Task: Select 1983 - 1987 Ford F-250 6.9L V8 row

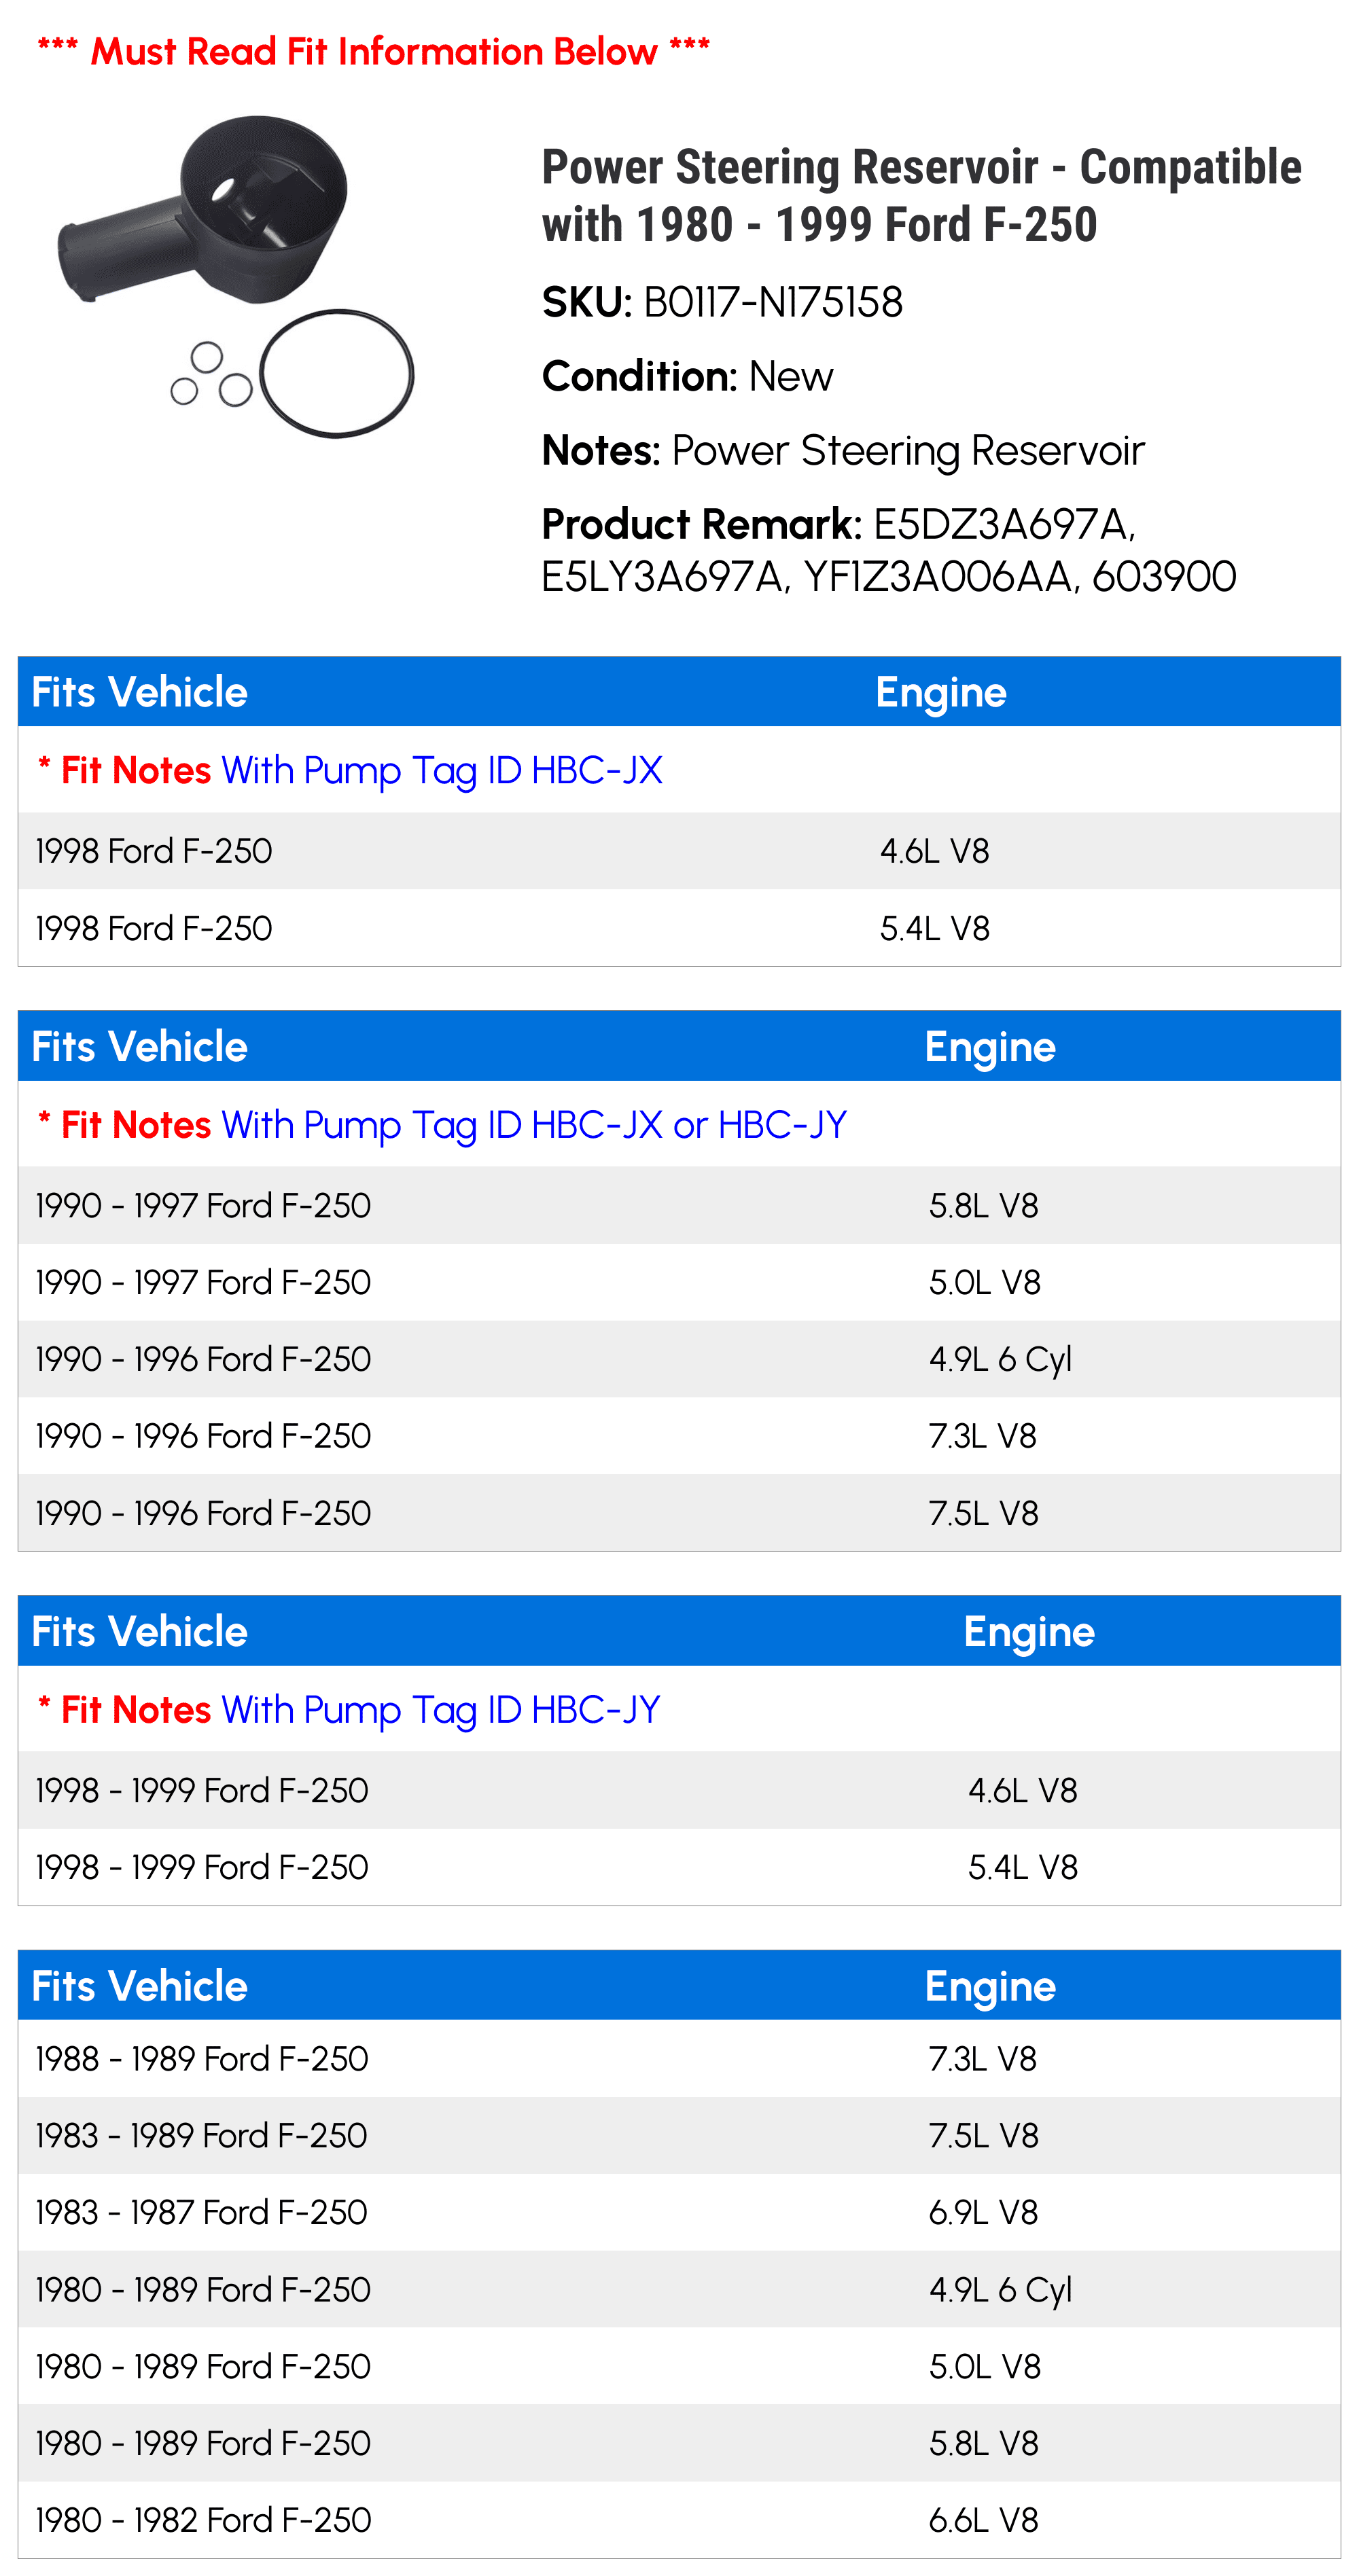Action: click(679, 2212)
